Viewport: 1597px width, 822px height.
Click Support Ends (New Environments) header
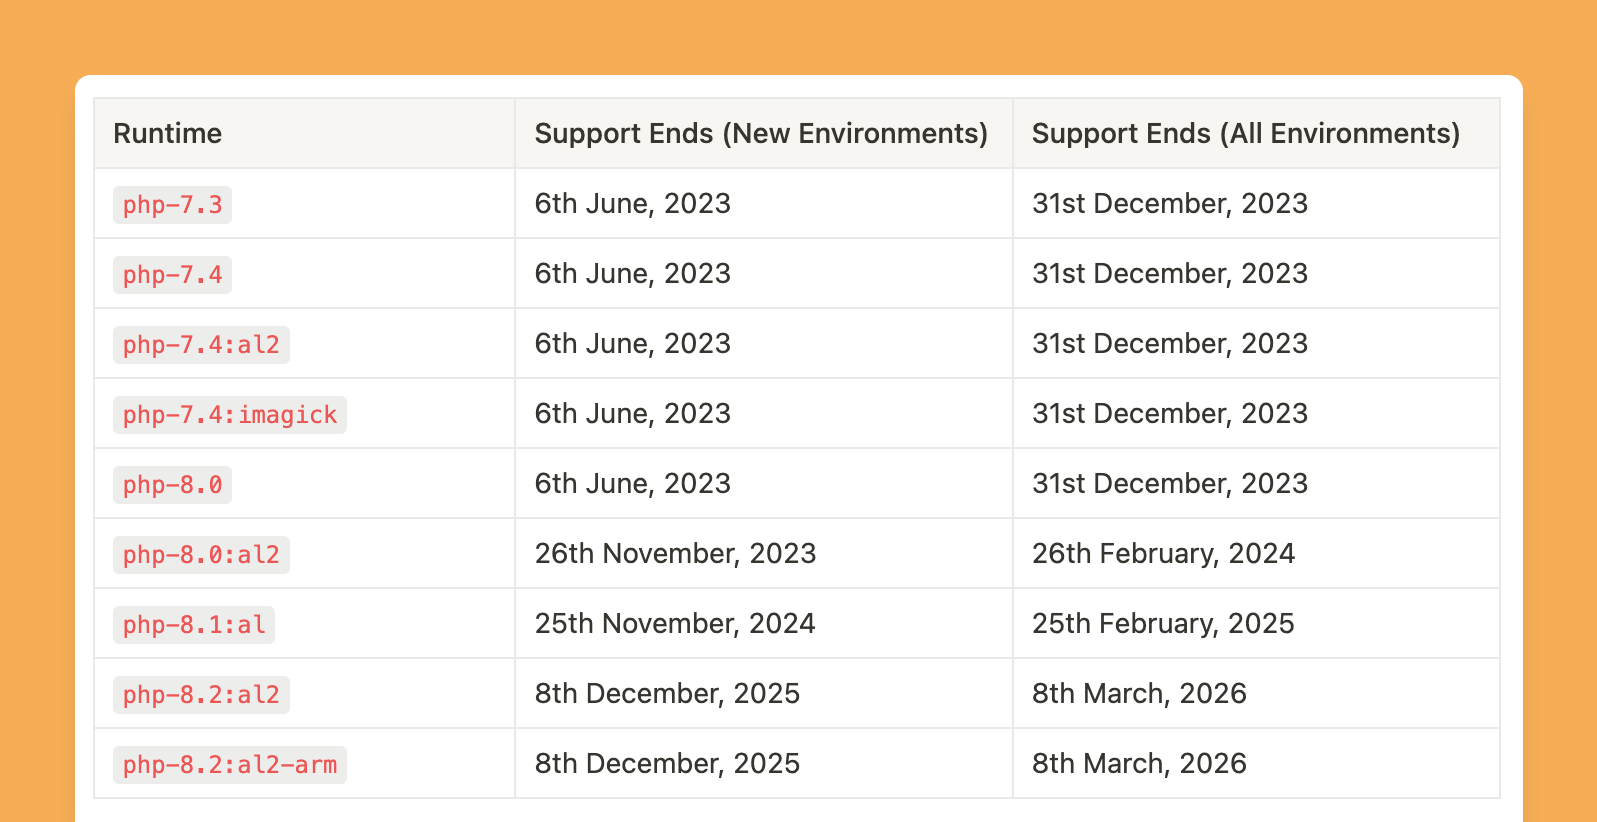(x=761, y=134)
